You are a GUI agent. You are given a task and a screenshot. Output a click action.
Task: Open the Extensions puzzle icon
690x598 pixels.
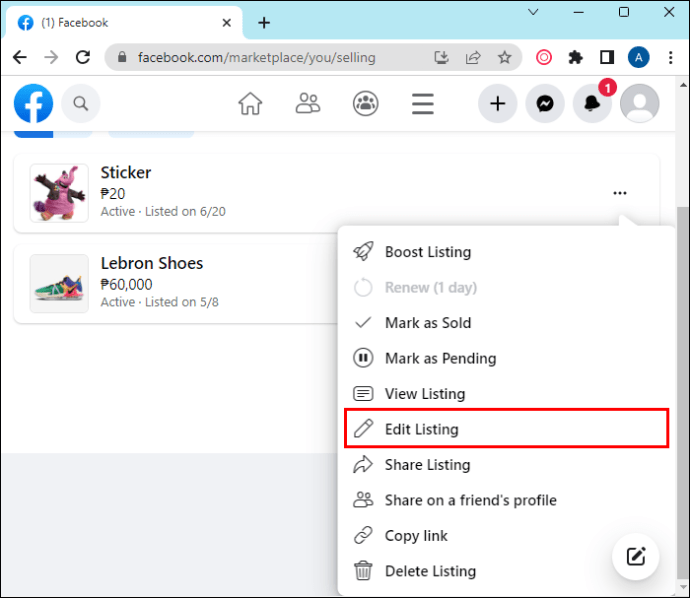576,57
